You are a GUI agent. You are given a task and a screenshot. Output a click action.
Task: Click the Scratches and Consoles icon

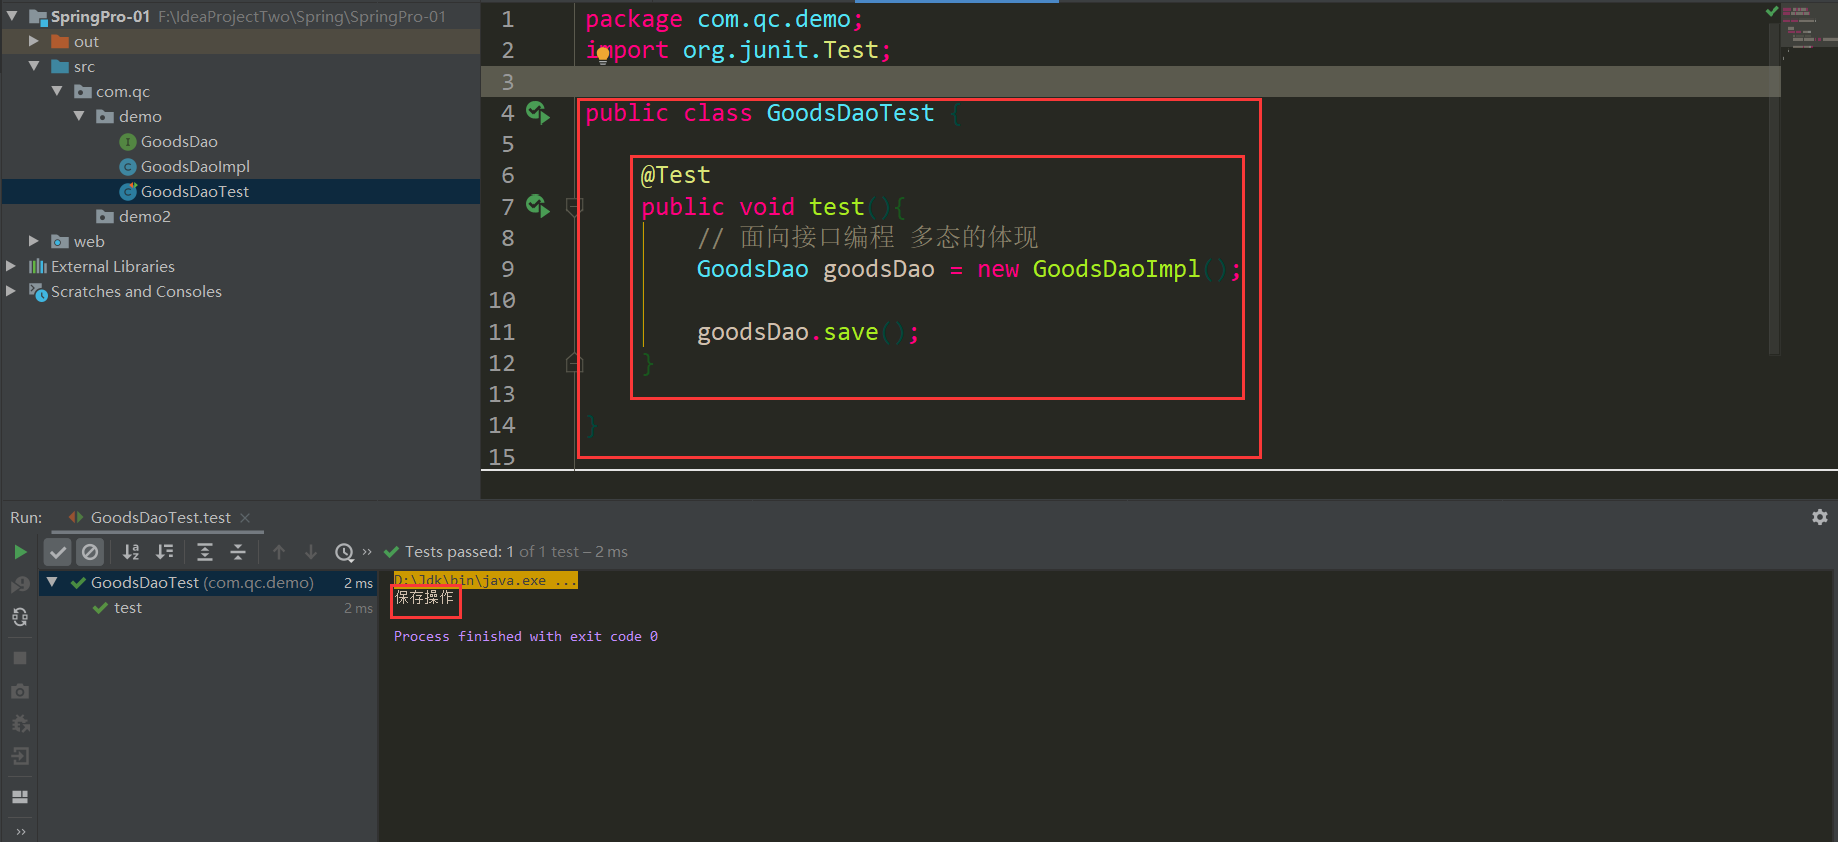38,292
